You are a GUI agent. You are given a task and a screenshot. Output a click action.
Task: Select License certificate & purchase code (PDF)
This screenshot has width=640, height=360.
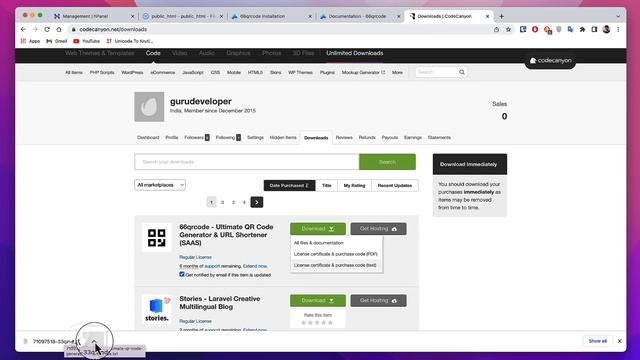pos(336,254)
